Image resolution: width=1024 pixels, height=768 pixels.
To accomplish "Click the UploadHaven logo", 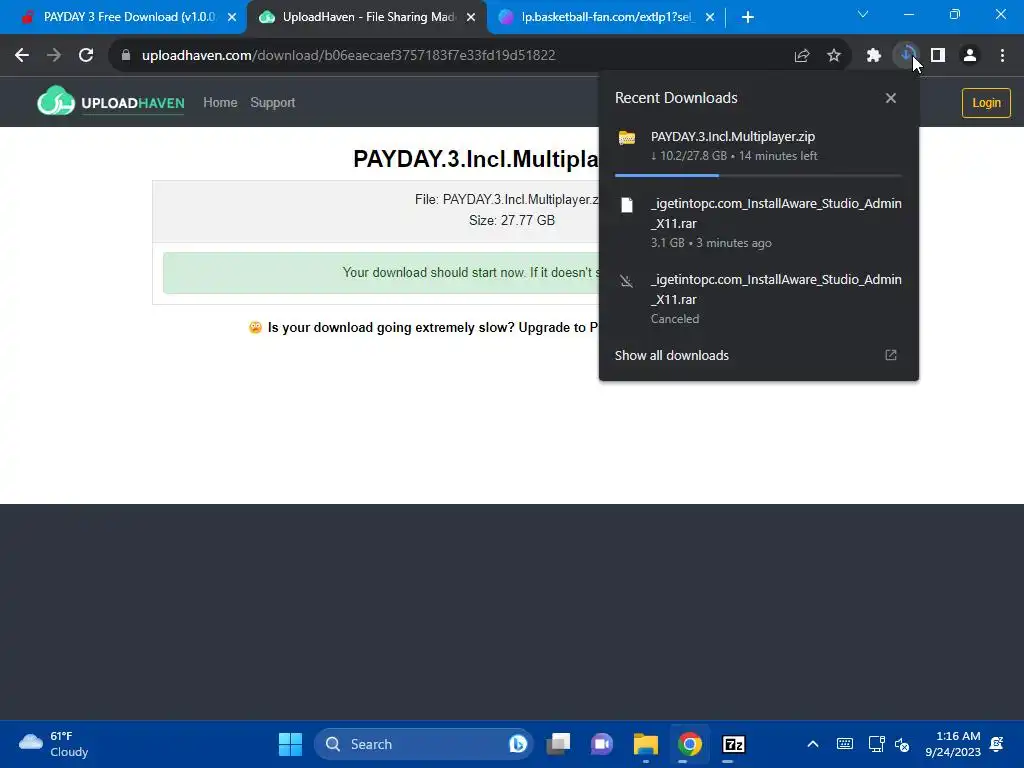I will pos(111,102).
